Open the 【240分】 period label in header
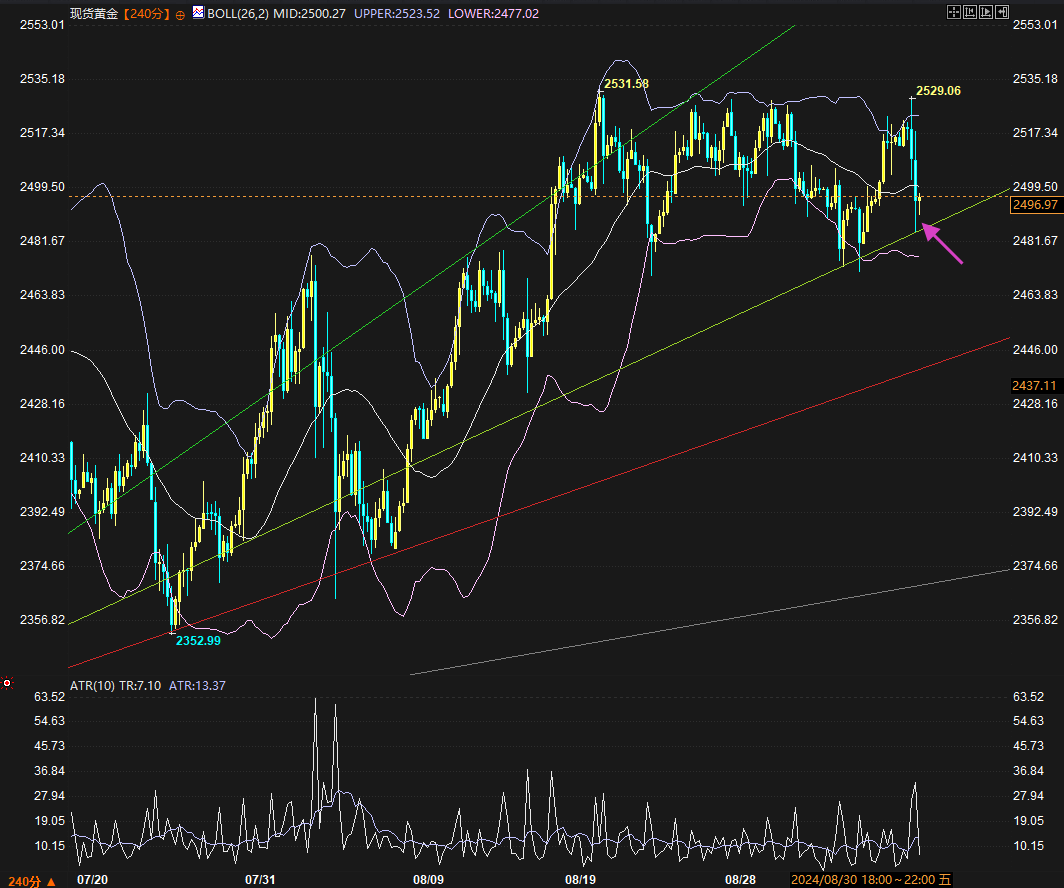1064x888 pixels. point(146,14)
